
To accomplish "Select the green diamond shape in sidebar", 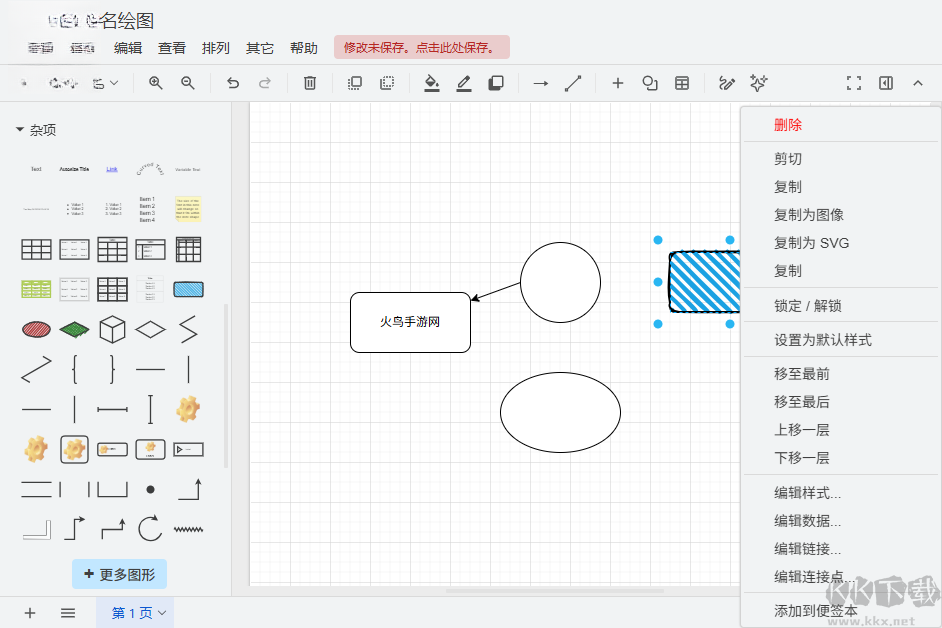I will point(74,329).
